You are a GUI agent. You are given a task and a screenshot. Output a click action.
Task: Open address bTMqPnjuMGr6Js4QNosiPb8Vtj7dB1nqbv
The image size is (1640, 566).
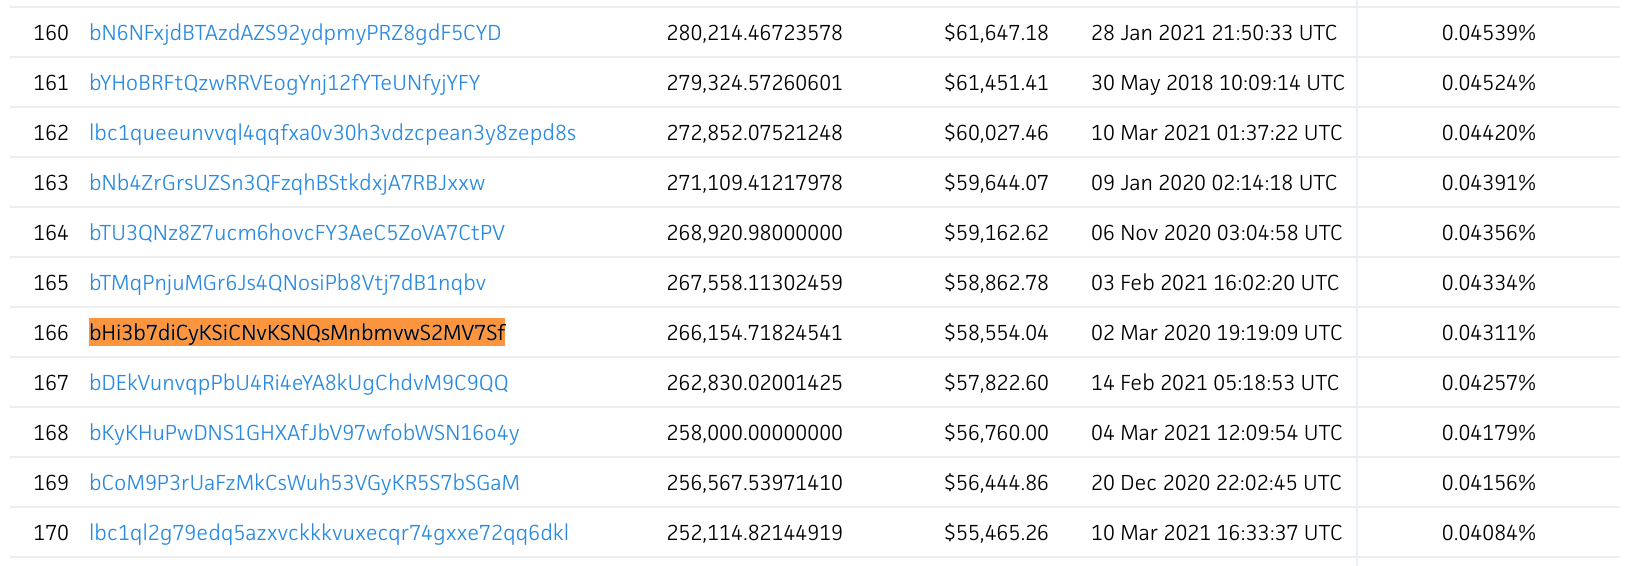[287, 283]
